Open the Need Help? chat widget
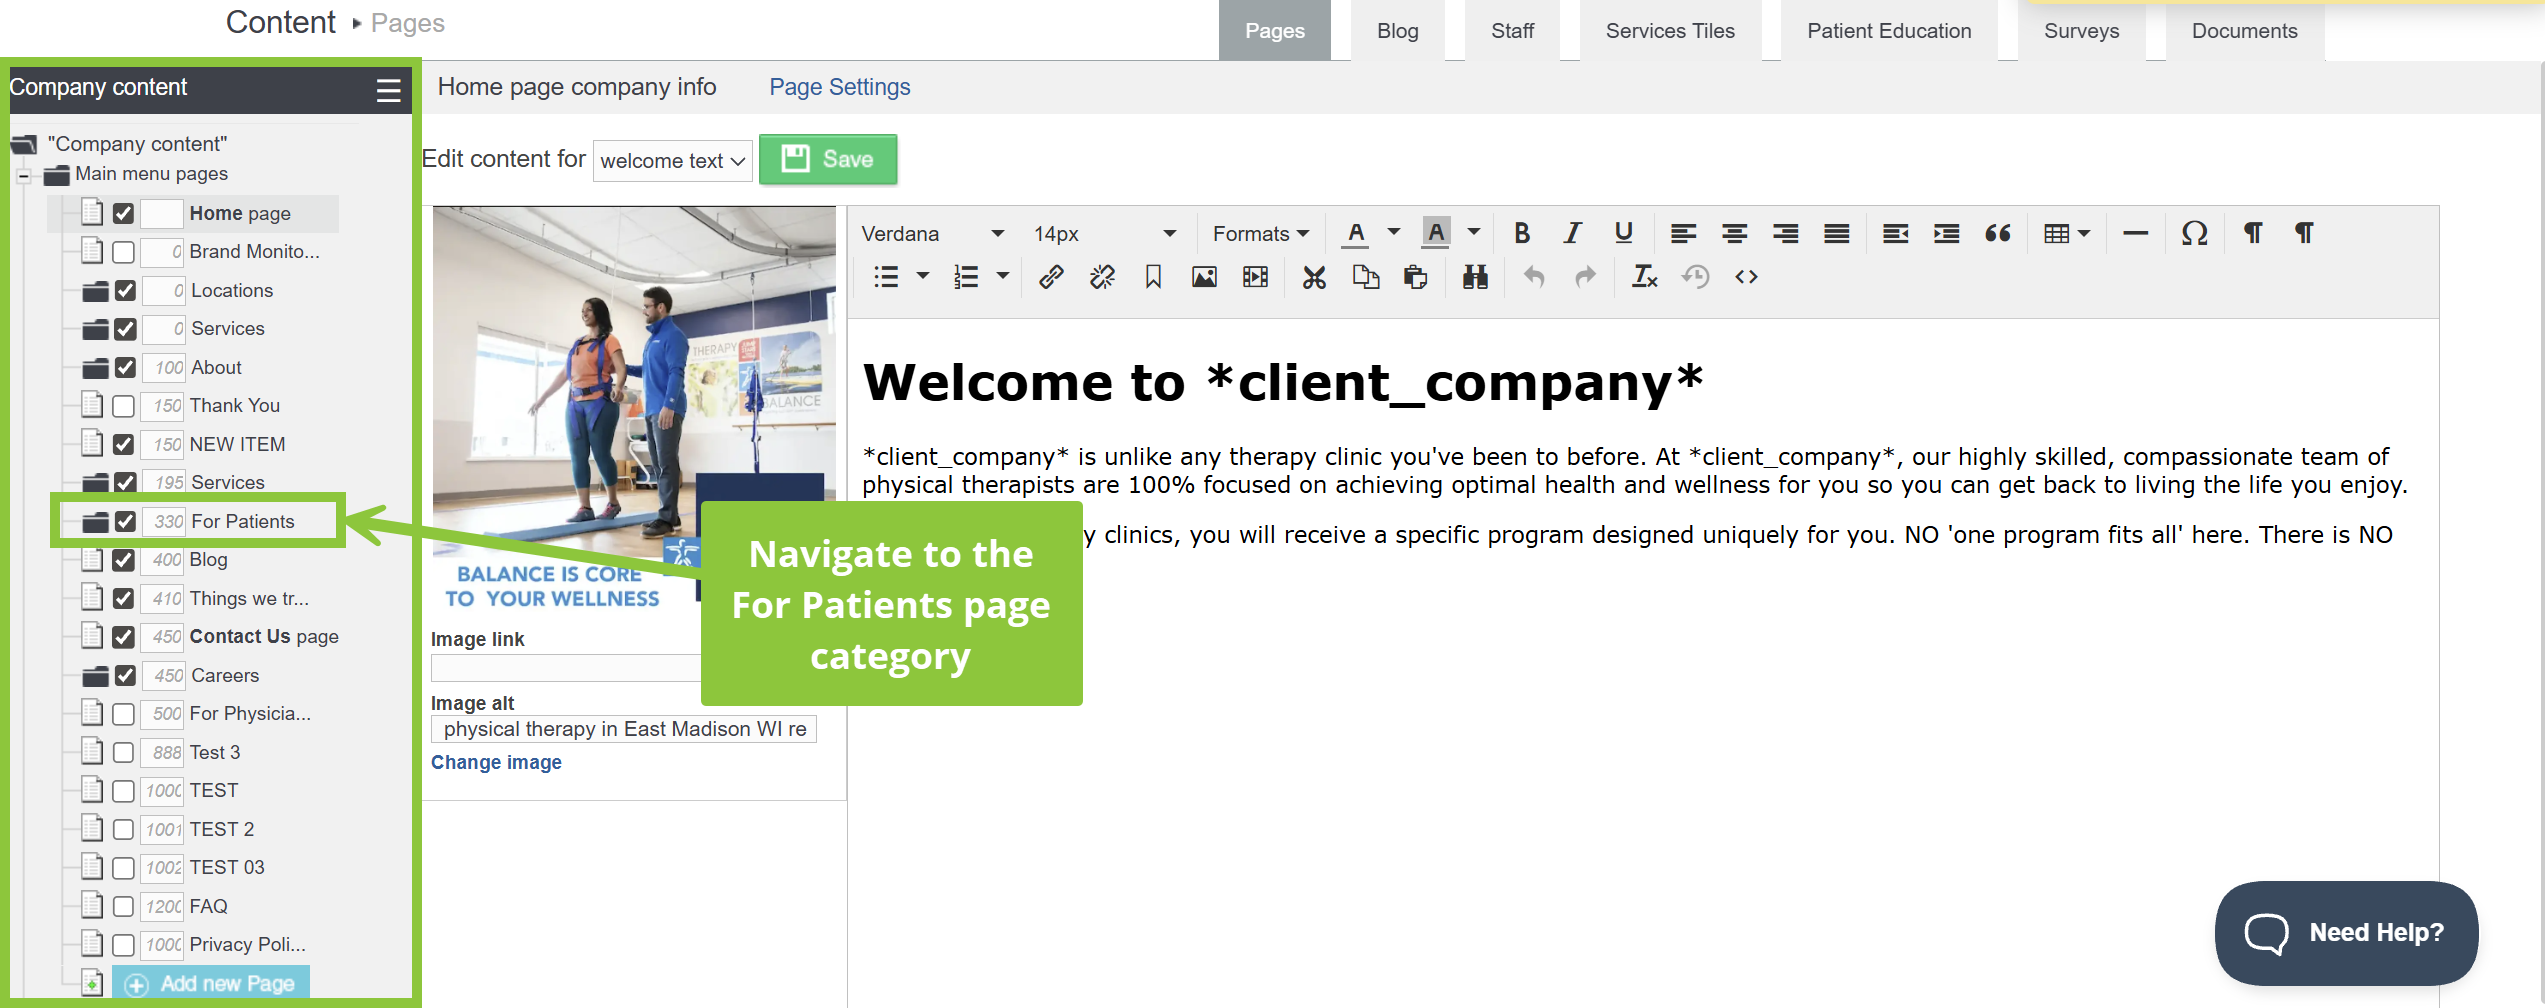 2346,933
